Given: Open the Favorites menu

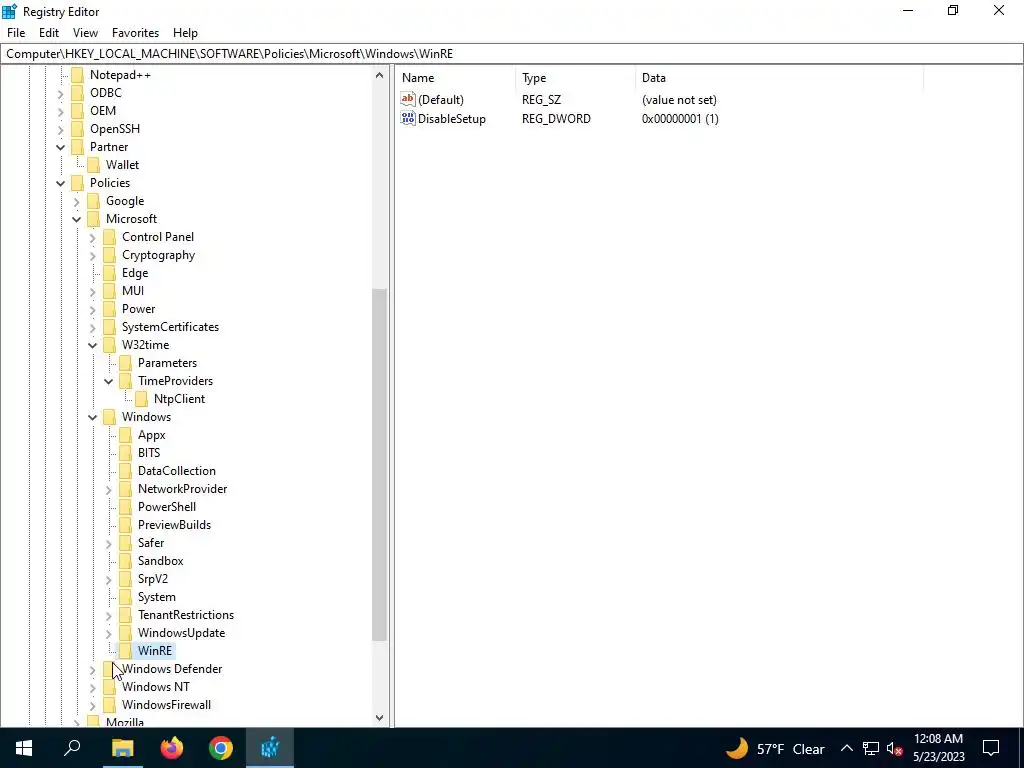Looking at the screenshot, I should coord(135,33).
